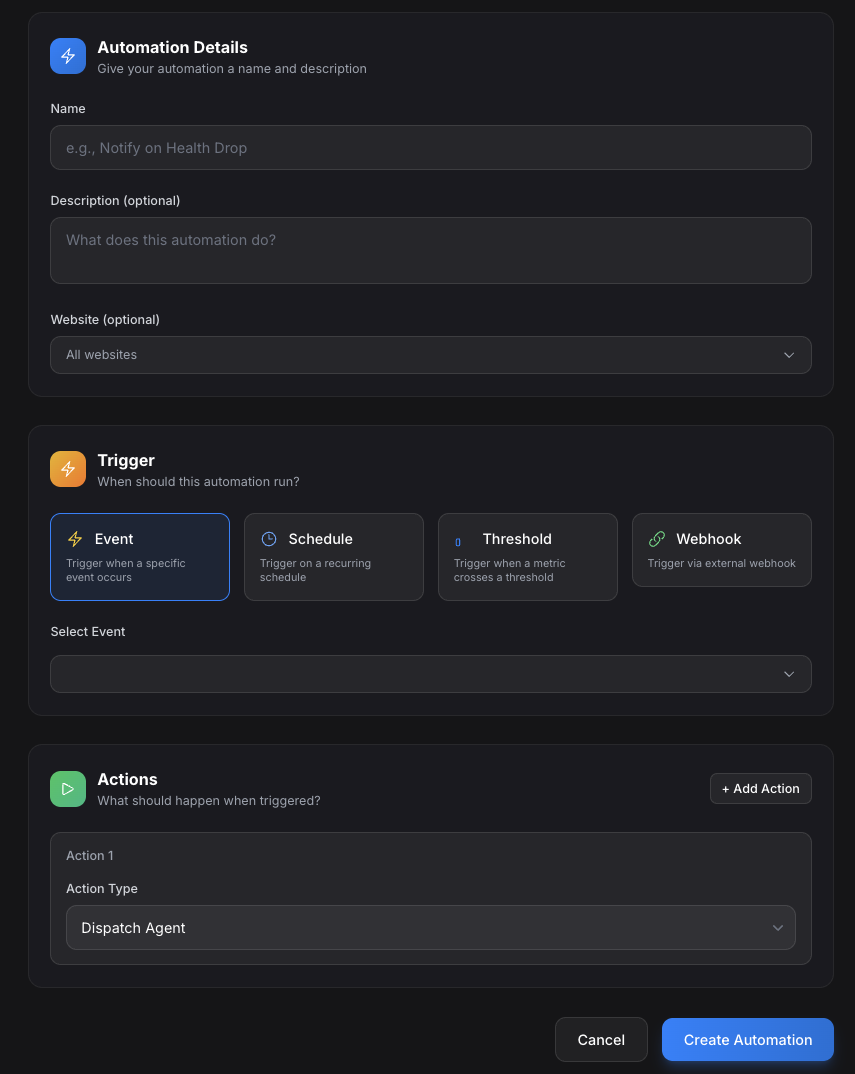Viewport: 855px width, 1074px height.
Task: Click the orange Trigger lightning icon
Action: [x=68, y=468]
